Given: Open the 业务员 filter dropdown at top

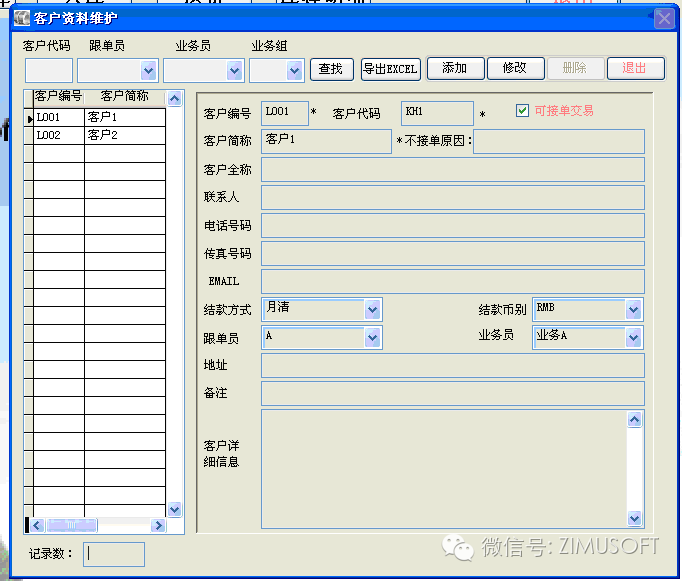Looking at the screenshot, I should (x=235, y=70).
